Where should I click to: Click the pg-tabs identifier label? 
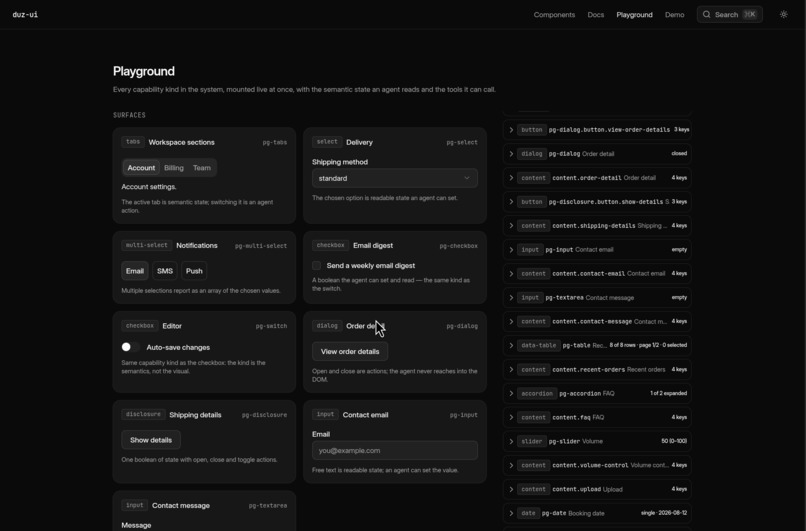coord(274,142)
